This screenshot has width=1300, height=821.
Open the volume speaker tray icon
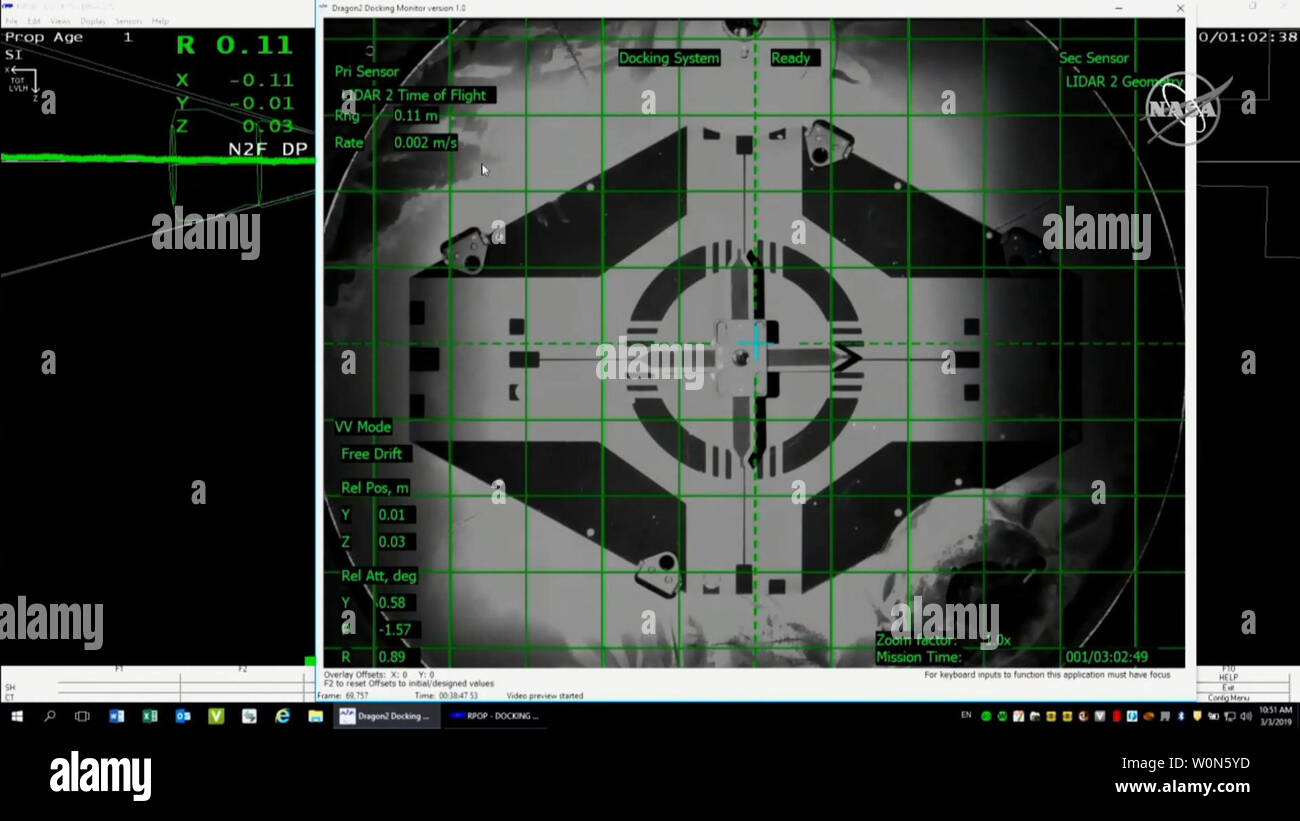(x=1246, y=716)
